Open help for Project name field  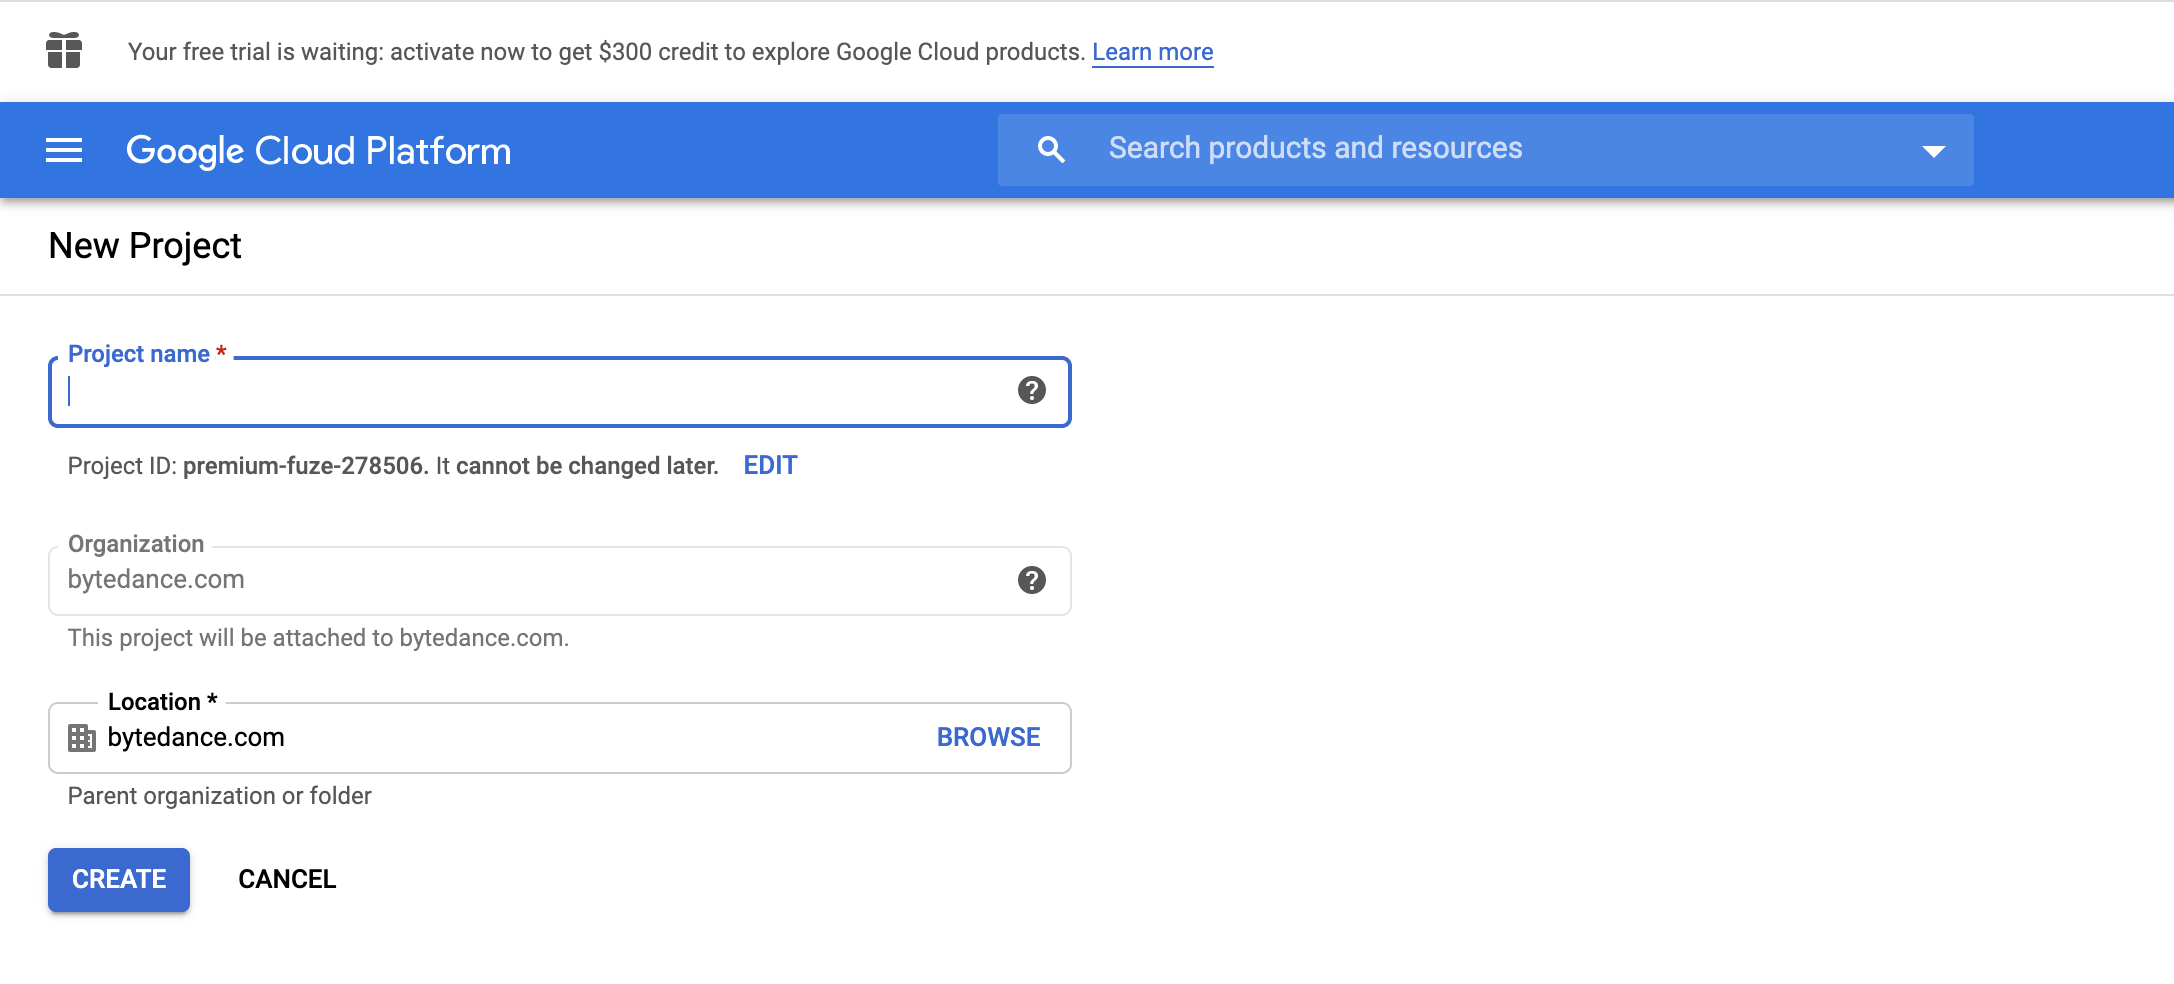pos(1031,390)
